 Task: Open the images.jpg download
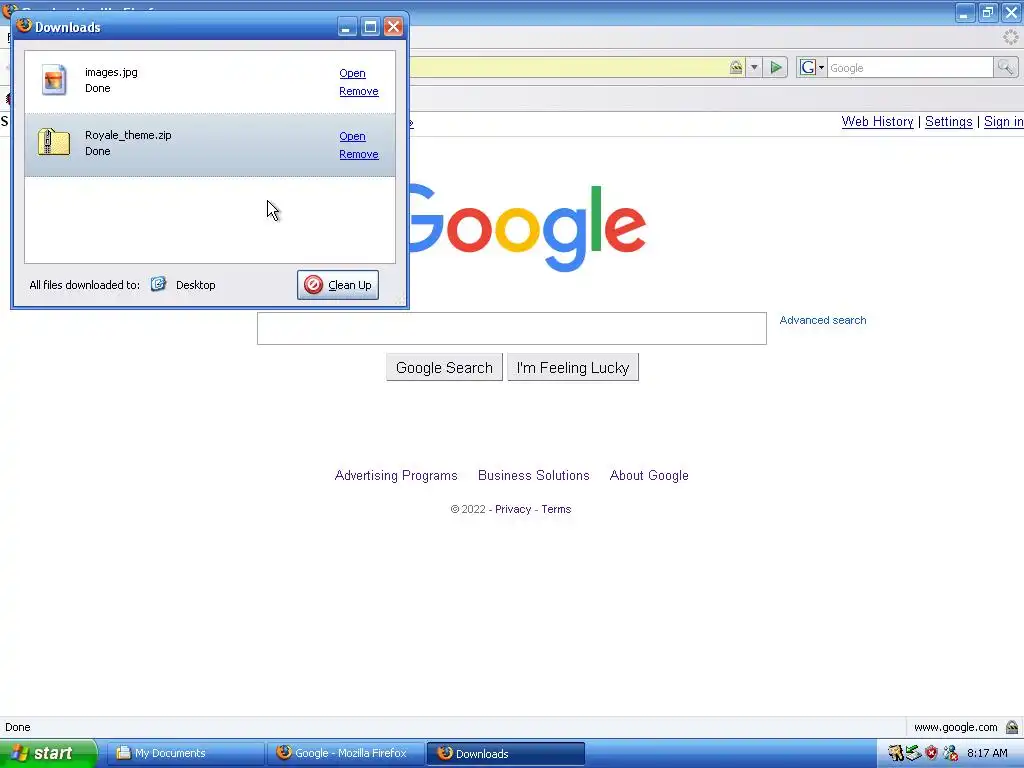pos(352,73)
